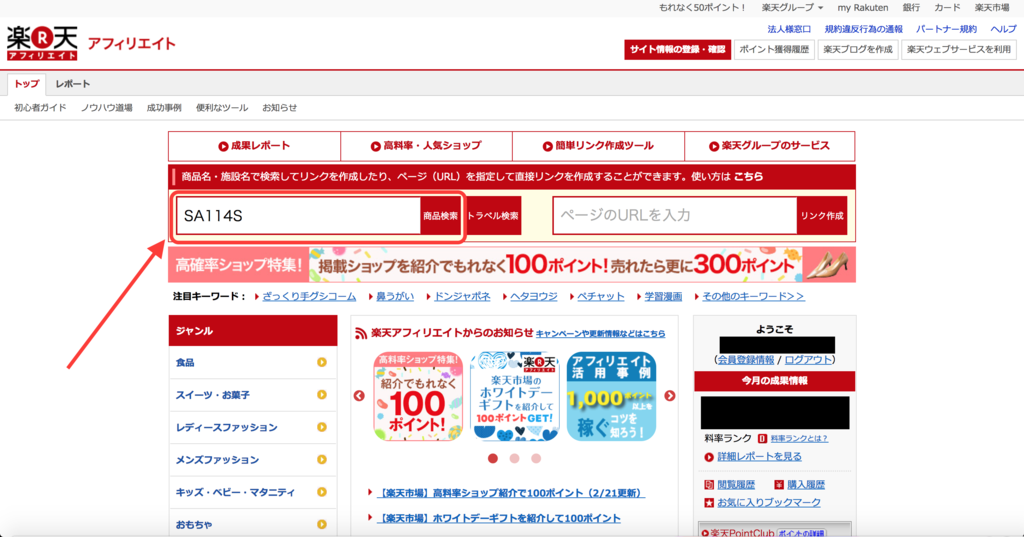Click keyword link ペチャット
The height and width of the screenshot is (537, 1024).
(x=601, y=297)
